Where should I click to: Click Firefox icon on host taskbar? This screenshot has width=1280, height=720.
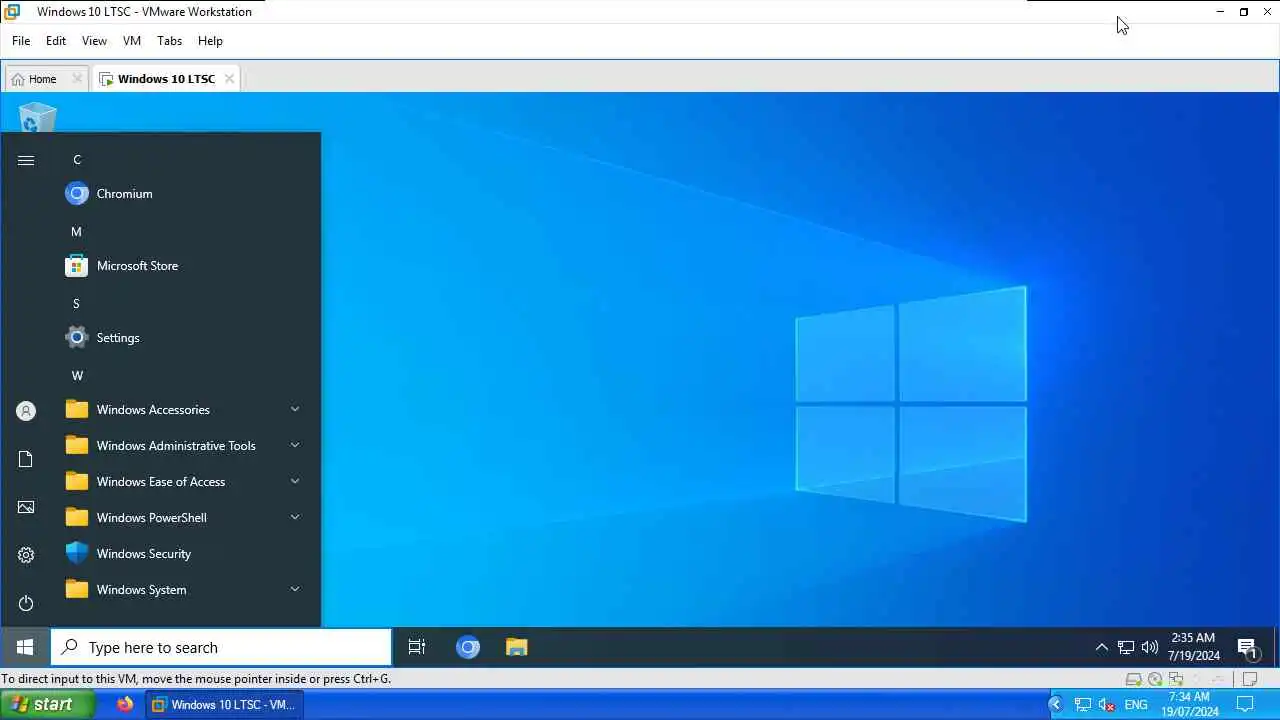[125, 704]
